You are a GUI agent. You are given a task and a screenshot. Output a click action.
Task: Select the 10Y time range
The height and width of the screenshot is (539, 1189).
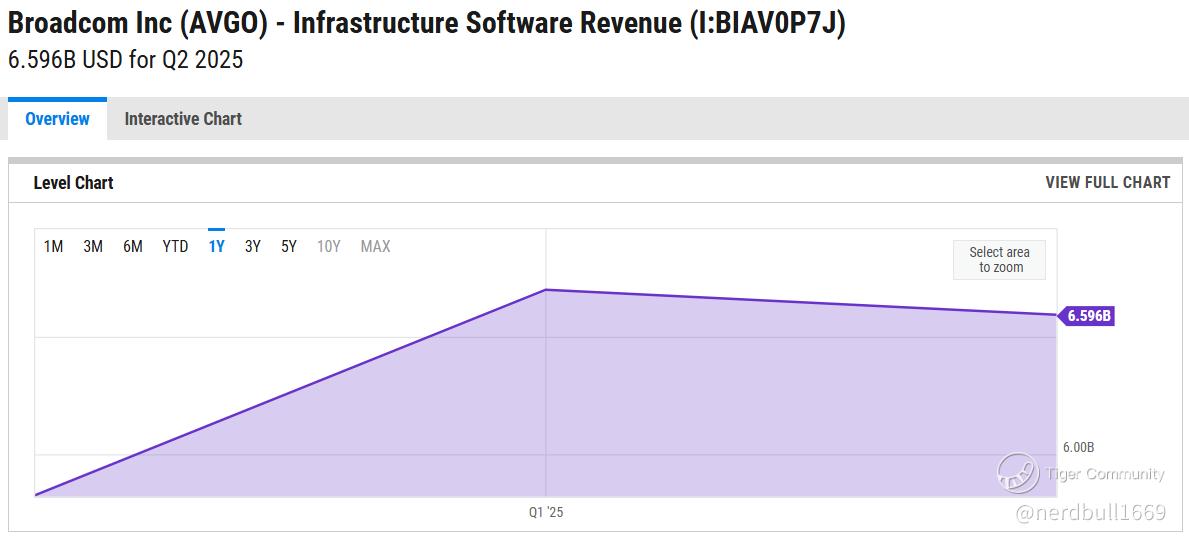tap(328, 246)
